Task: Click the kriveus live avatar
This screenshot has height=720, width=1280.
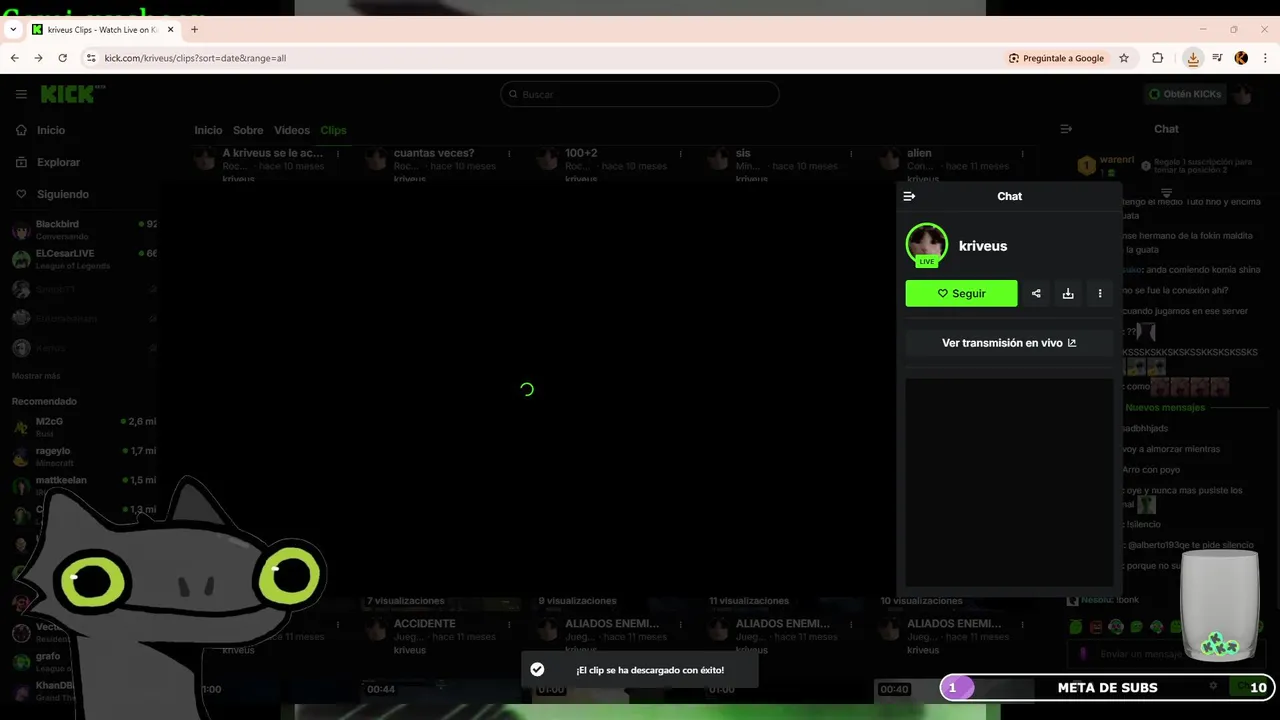Action: 926,245
